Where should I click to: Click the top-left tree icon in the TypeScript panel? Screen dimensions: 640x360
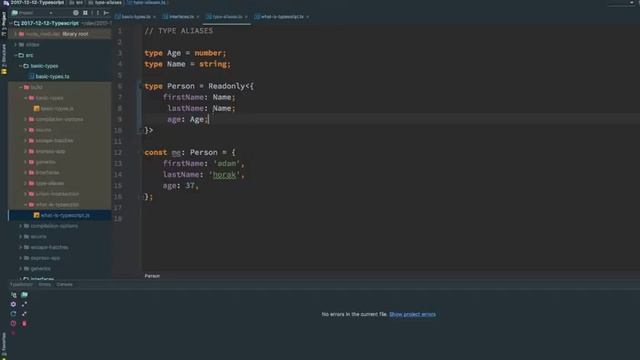click(x=13, y=294)
